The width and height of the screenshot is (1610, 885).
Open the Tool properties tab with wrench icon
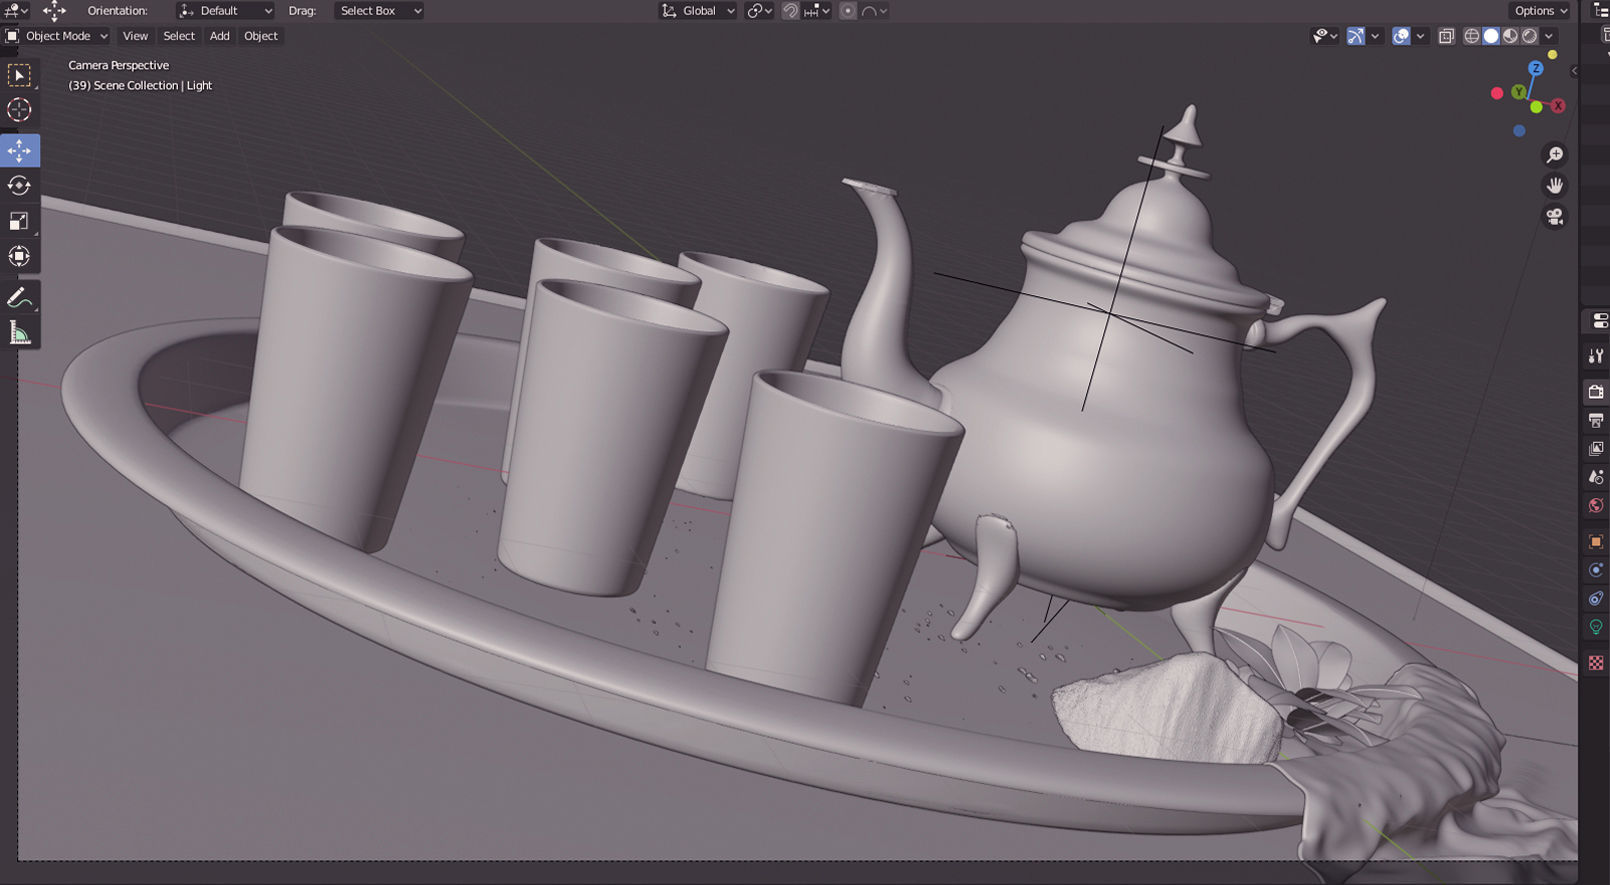1596,356
